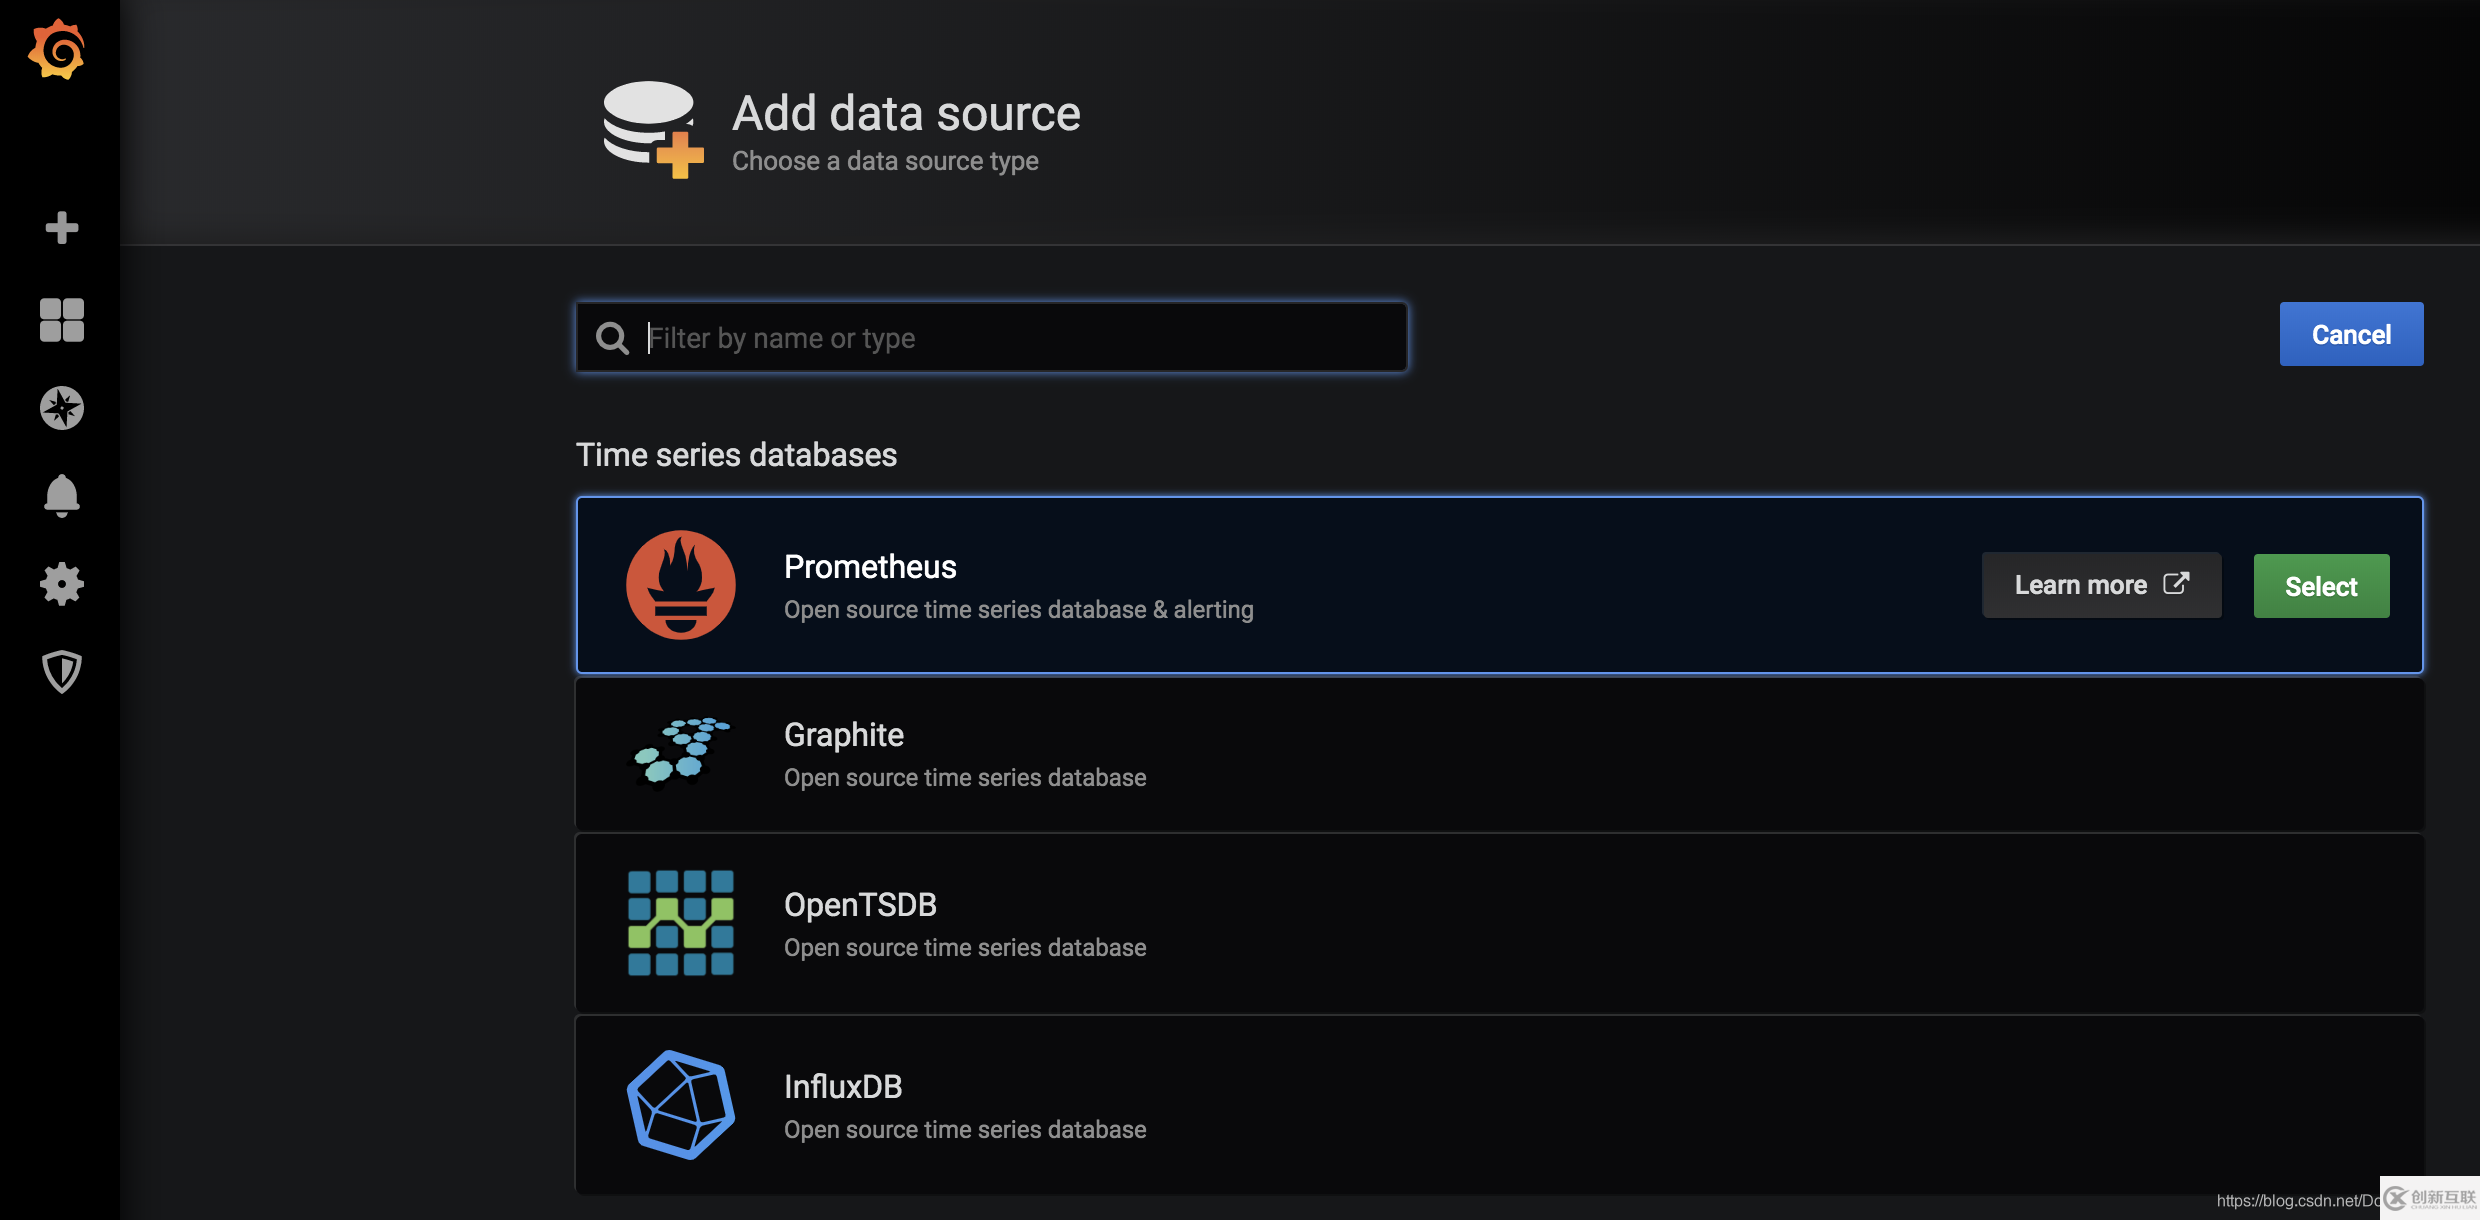Click the Prometheus flame logo

point(681,585)
